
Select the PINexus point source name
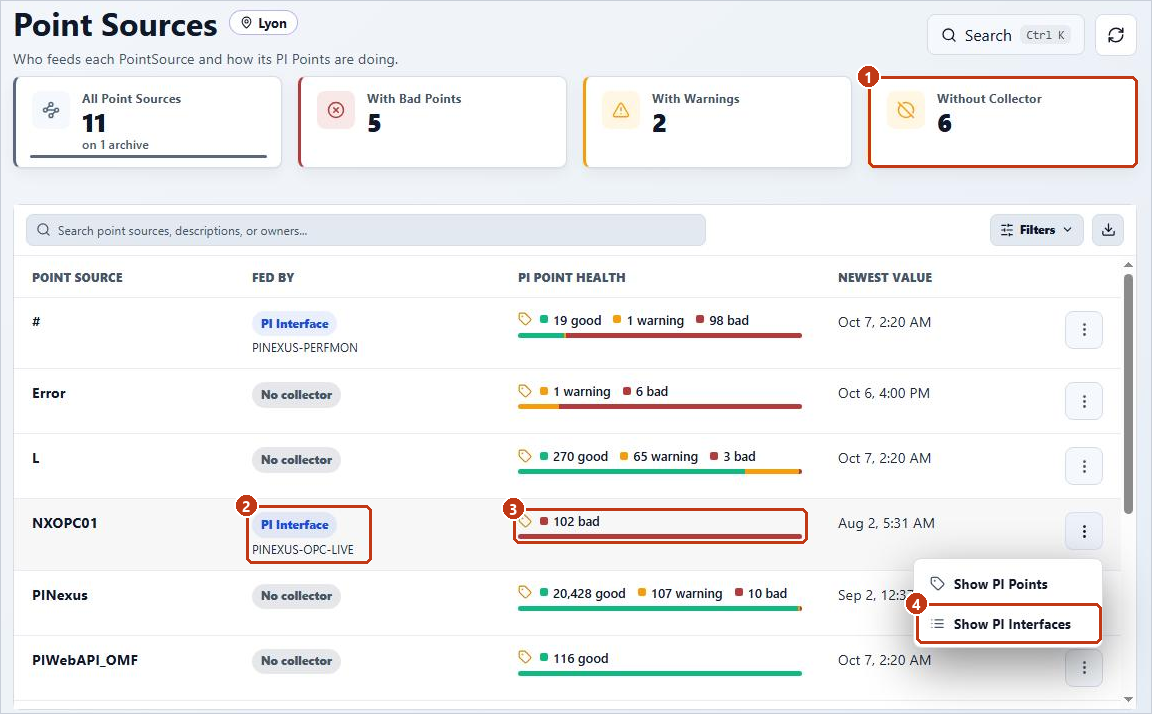(60, 595)
